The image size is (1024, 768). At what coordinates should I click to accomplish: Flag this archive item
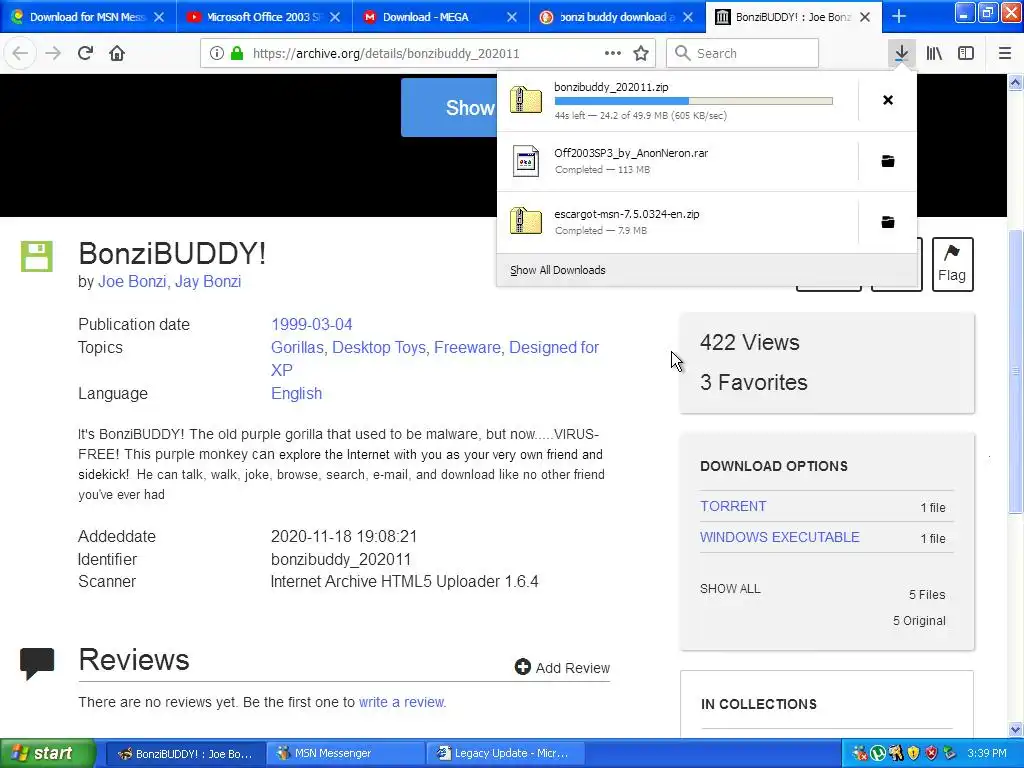pos(952,264)
